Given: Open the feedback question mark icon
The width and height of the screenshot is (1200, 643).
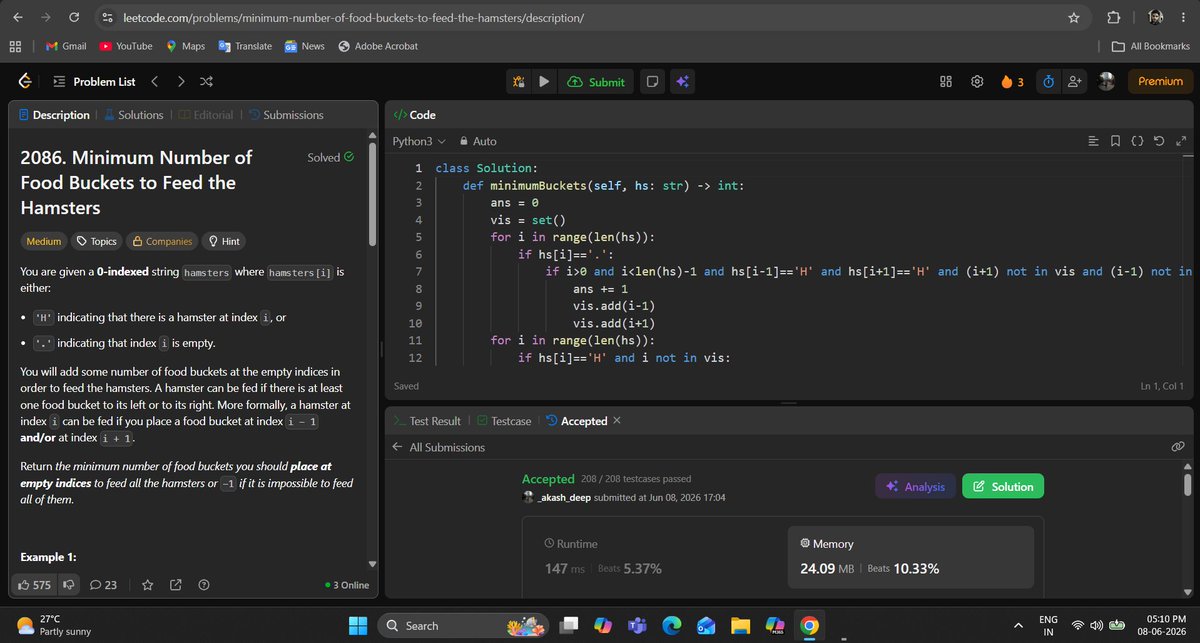Looking at the screenshot, I should click(x=204, y=584).
